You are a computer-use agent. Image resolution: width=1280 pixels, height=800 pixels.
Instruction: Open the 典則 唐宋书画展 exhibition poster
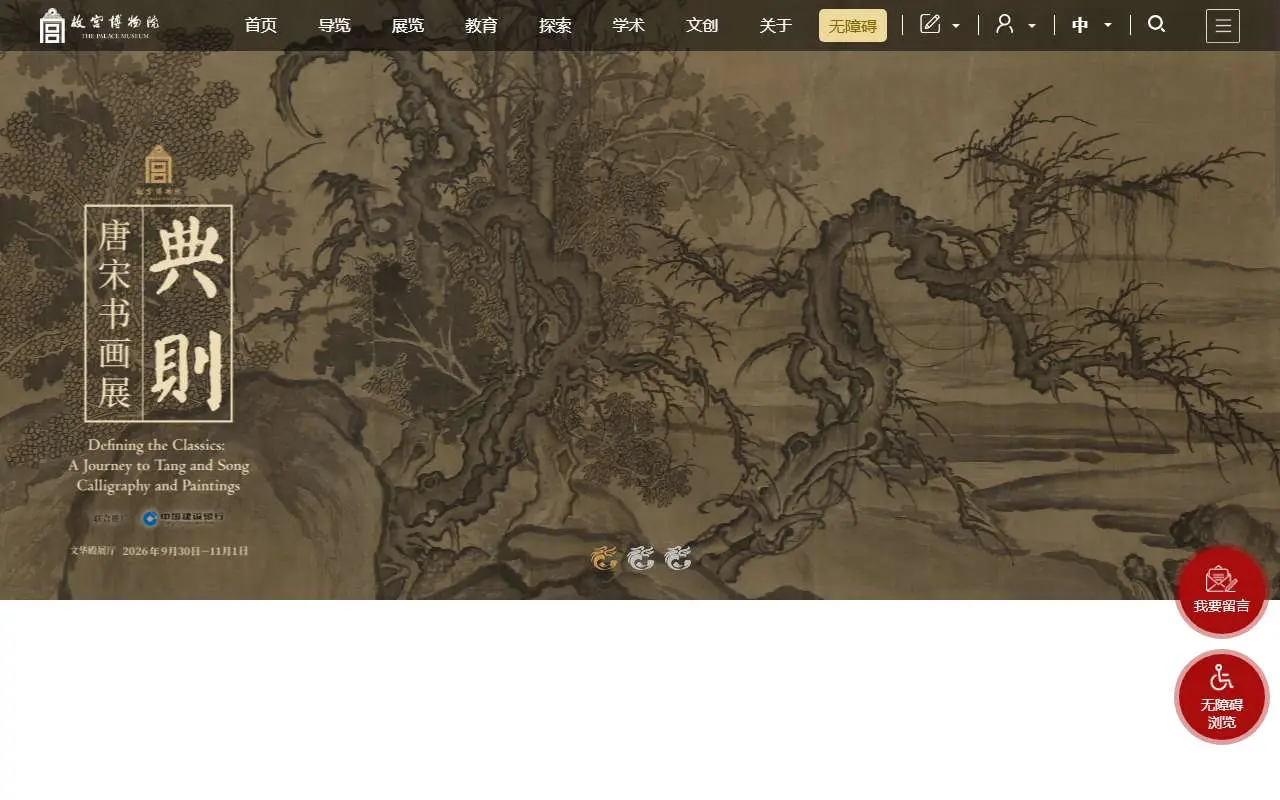[159, 313]
